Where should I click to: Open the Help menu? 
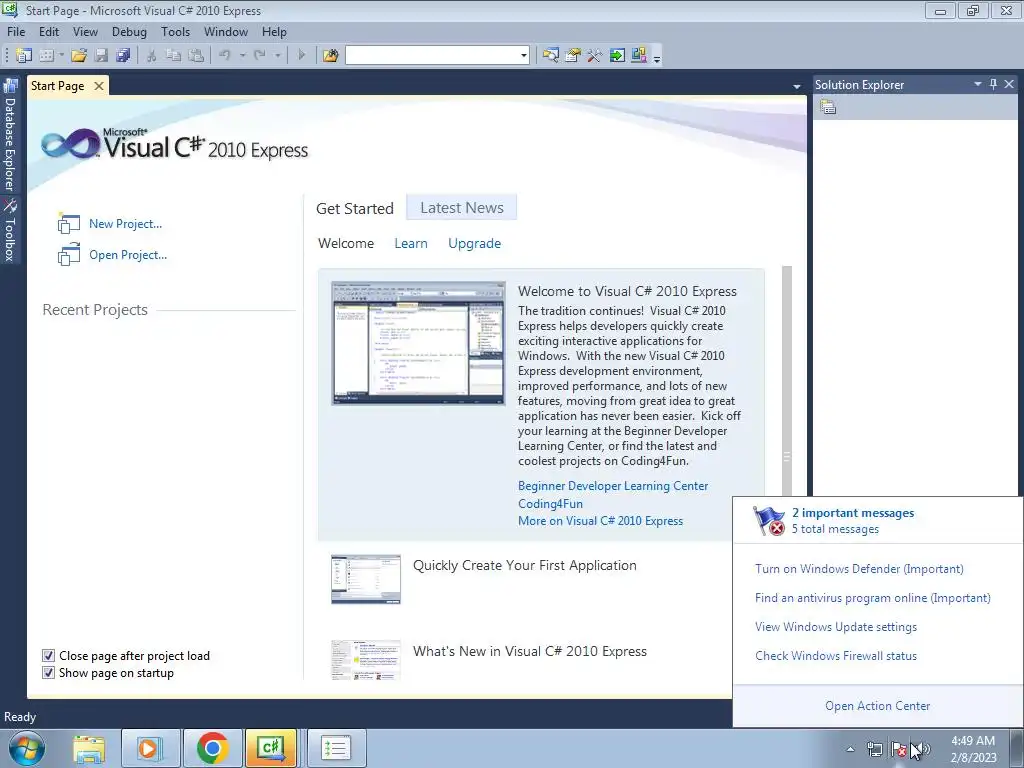coord(274,31)
